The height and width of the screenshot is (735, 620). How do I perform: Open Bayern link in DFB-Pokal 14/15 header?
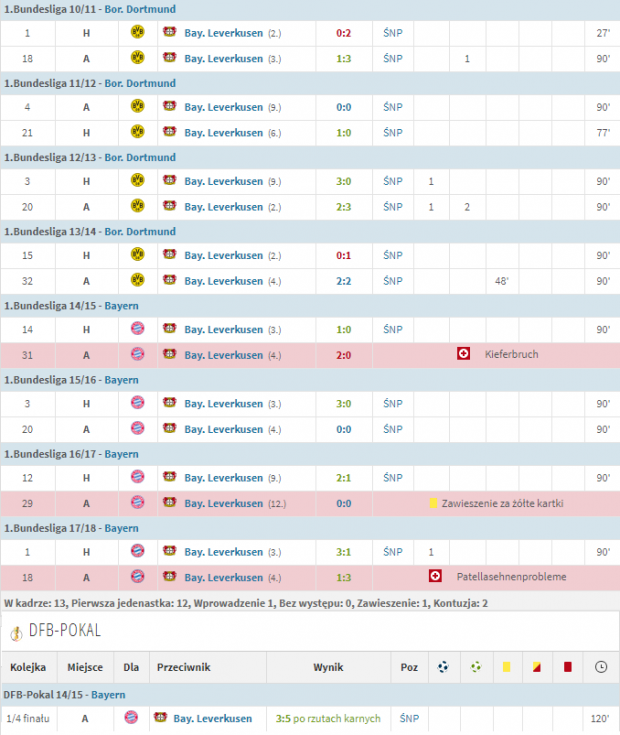(x=108, y=695)
